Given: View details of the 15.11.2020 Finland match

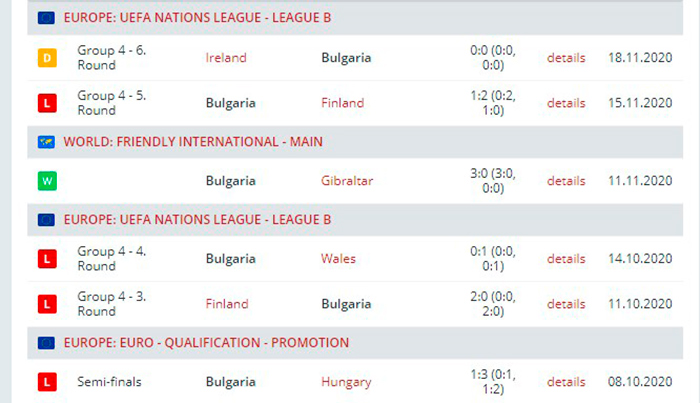Looking at the screenshot, I should click(x=566, y=103).
